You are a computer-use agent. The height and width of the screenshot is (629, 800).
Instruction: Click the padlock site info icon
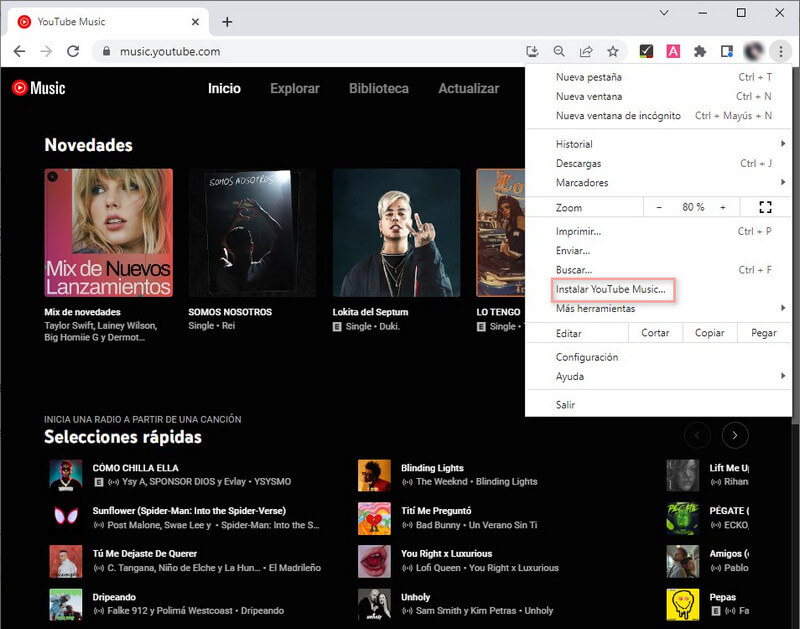(106, 51)
